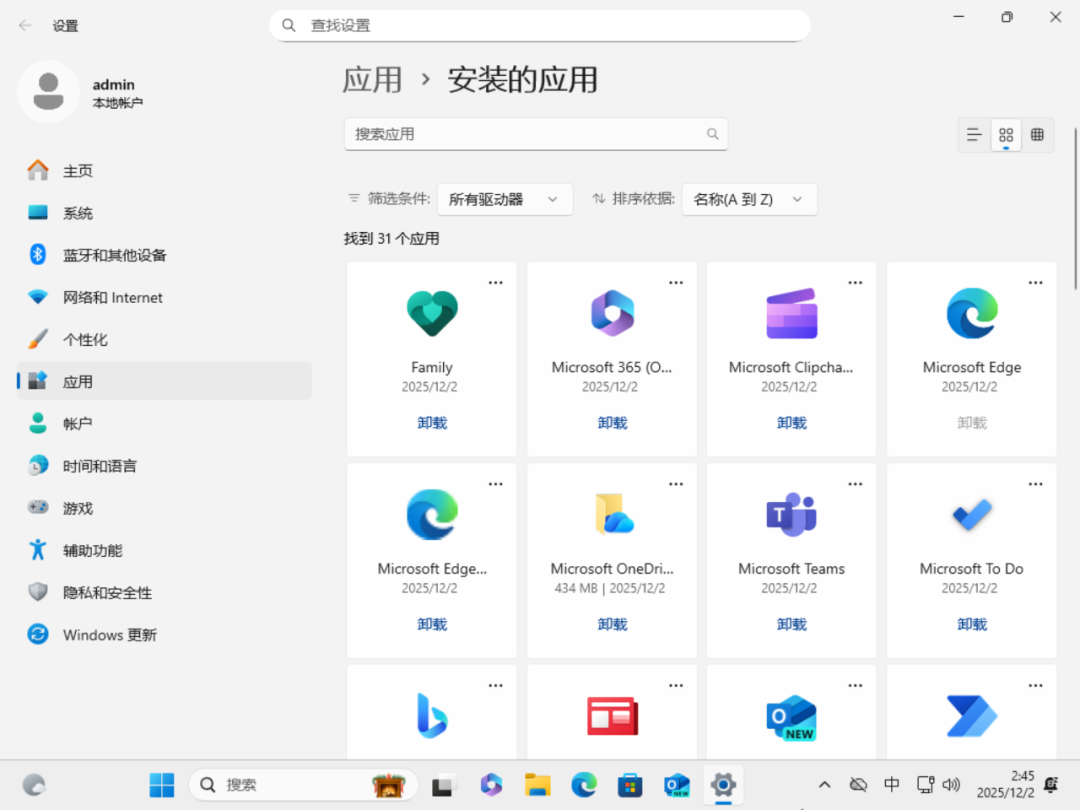Viewport: 1080px width, 810px height.
Task: Click 卸载 for Family app
Action: coord(432,423)
